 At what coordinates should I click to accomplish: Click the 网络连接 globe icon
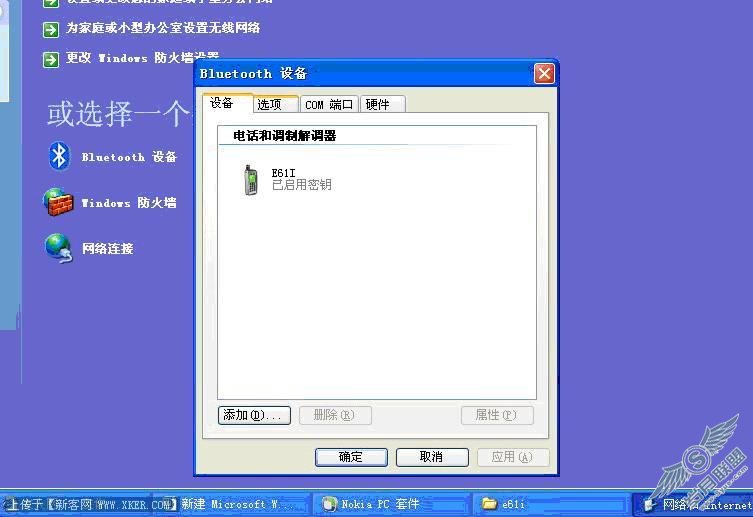[59, 248]
